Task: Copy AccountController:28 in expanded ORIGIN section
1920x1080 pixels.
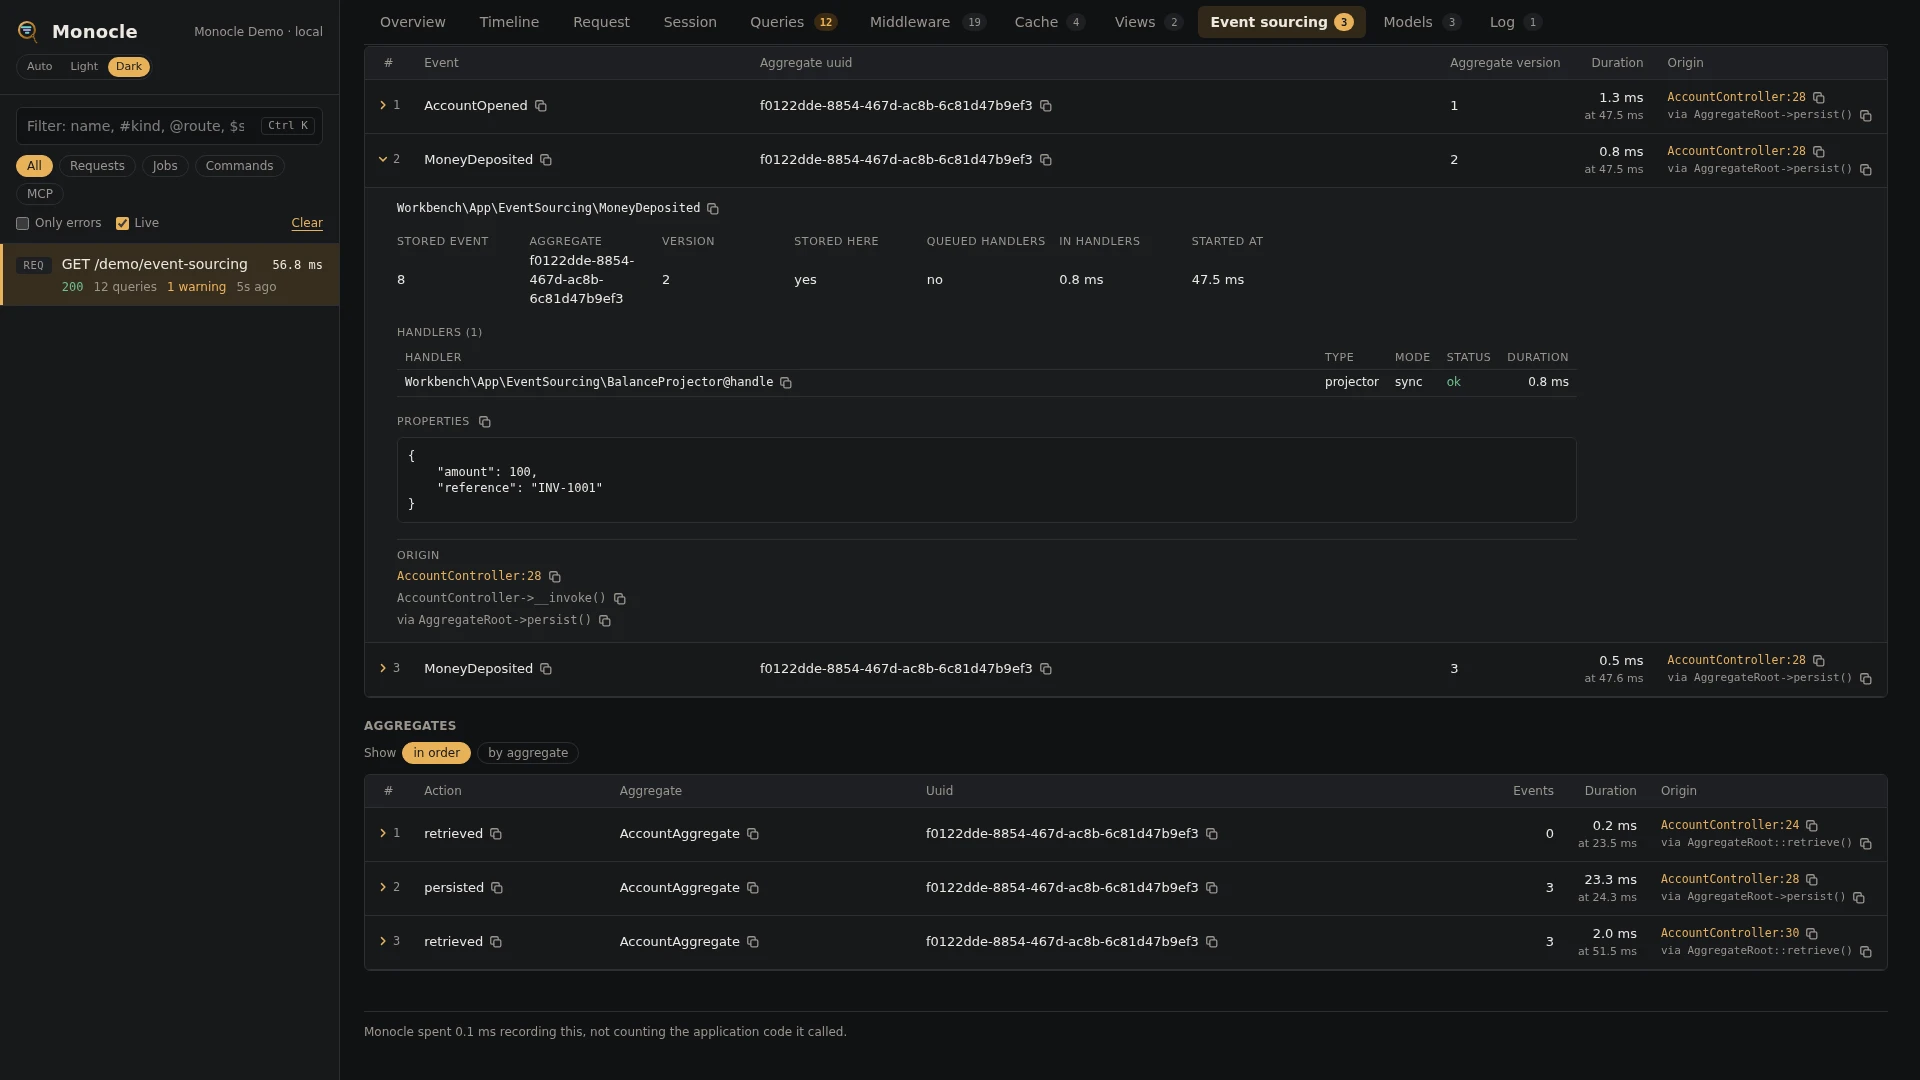Action: 555,577
